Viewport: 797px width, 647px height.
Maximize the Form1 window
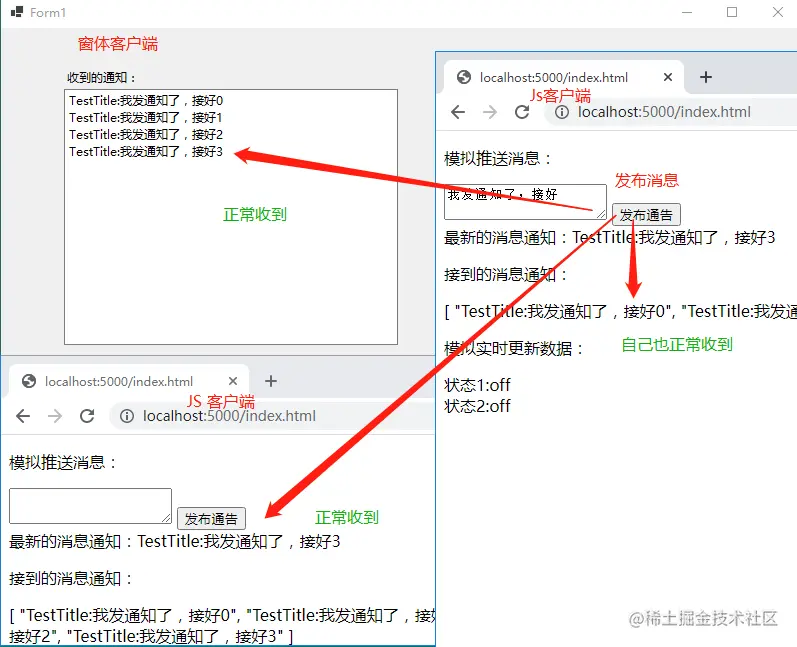[x=732, y=12]
